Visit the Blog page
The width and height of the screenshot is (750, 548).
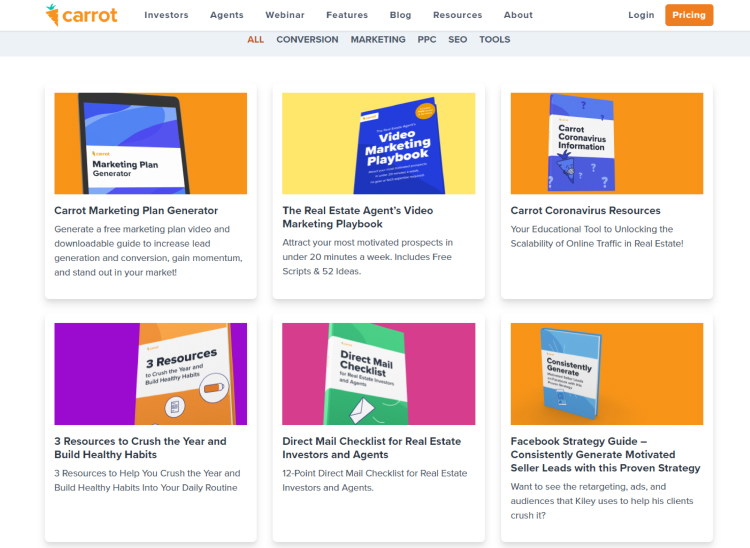coord(400,15)
